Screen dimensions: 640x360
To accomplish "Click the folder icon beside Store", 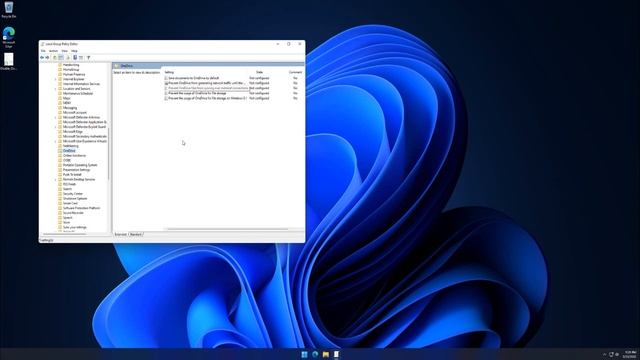I will pyautogui.click(x=60, y=222).
